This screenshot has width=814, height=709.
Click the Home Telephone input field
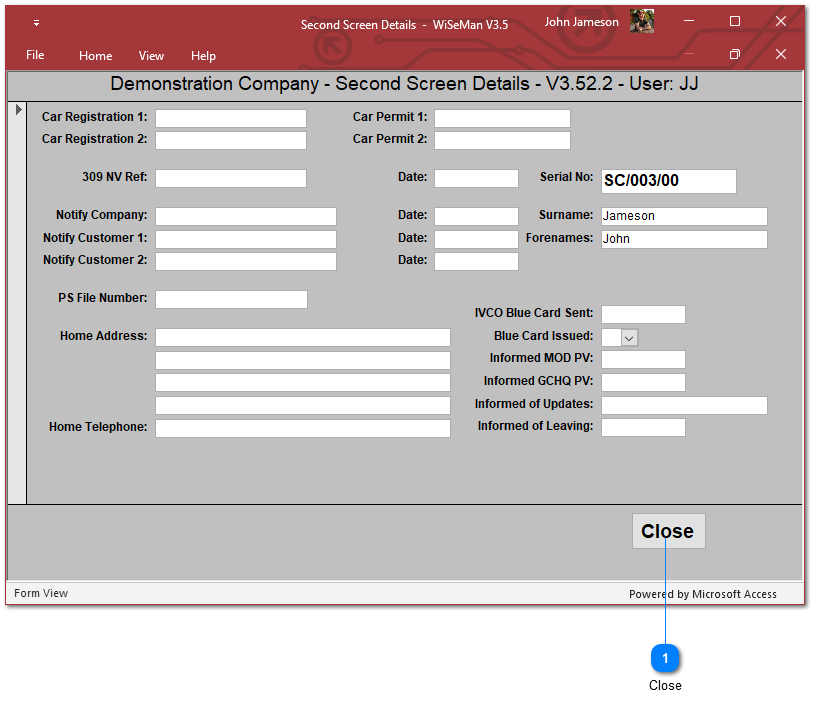(302, 428)
